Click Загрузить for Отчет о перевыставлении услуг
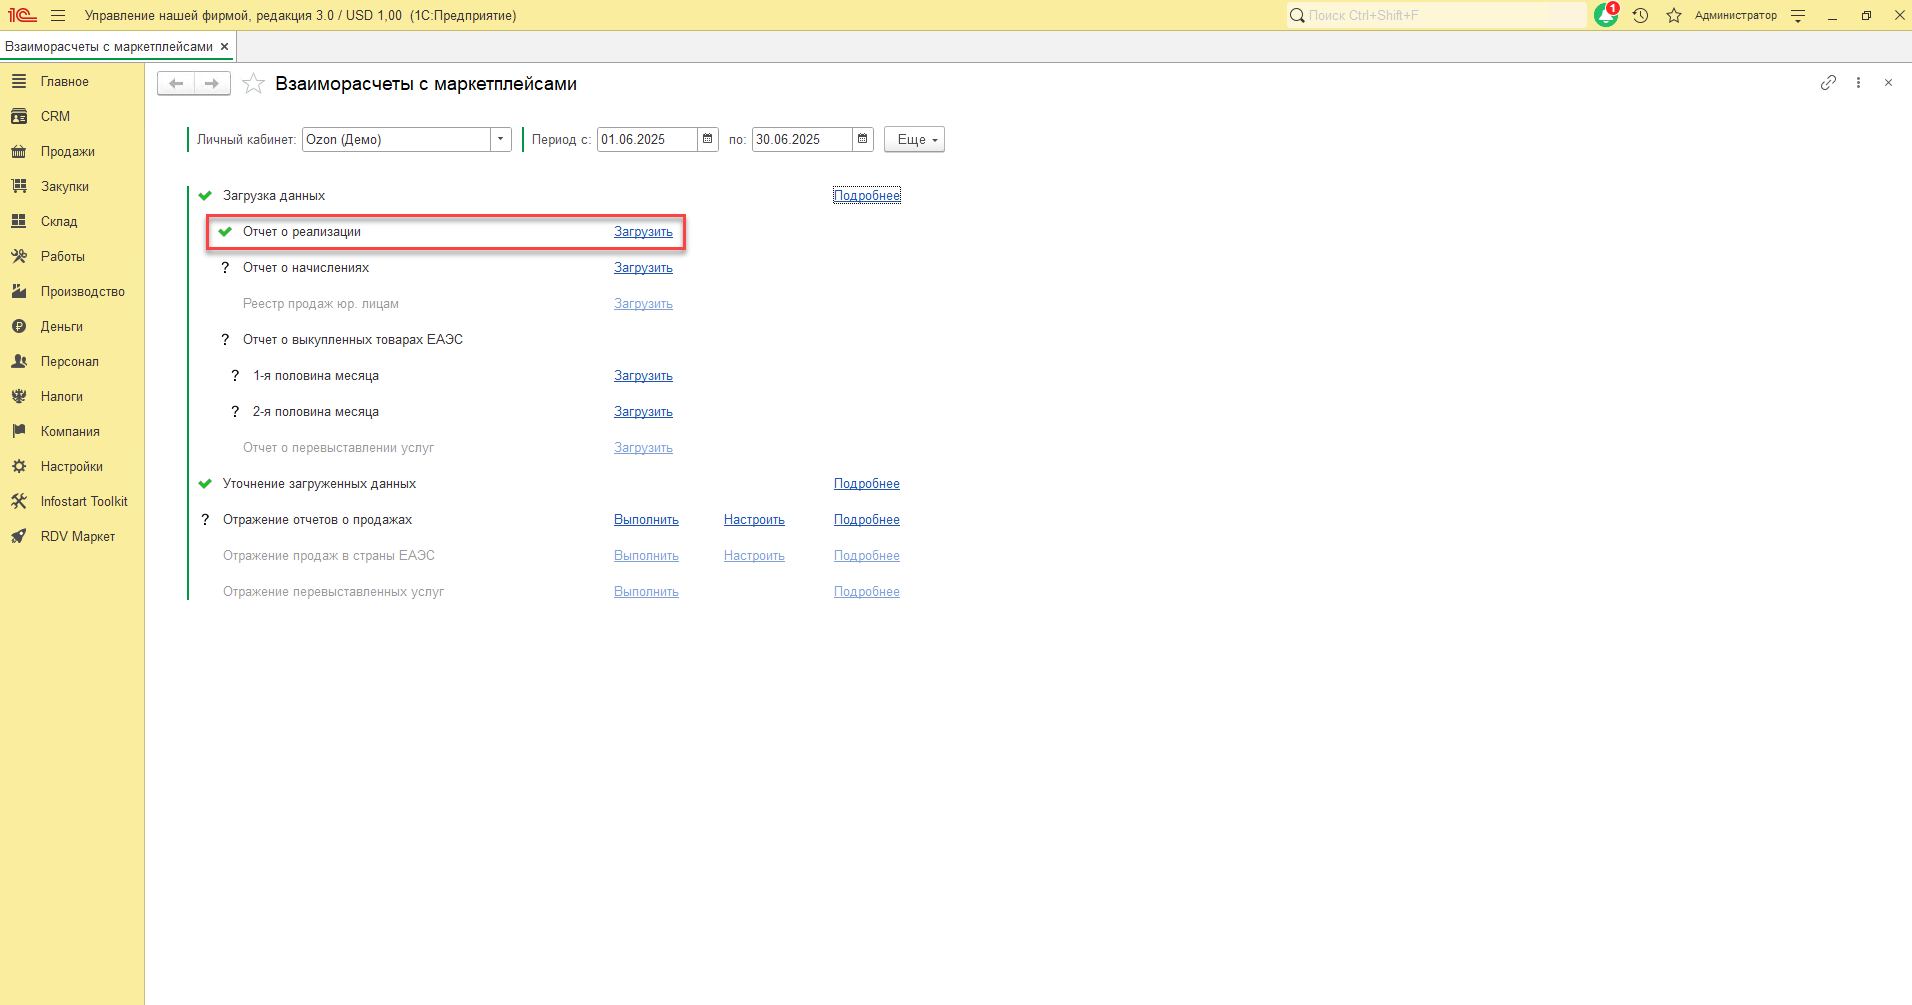This screenshot has width=1912, height=1005. (643, 448)
